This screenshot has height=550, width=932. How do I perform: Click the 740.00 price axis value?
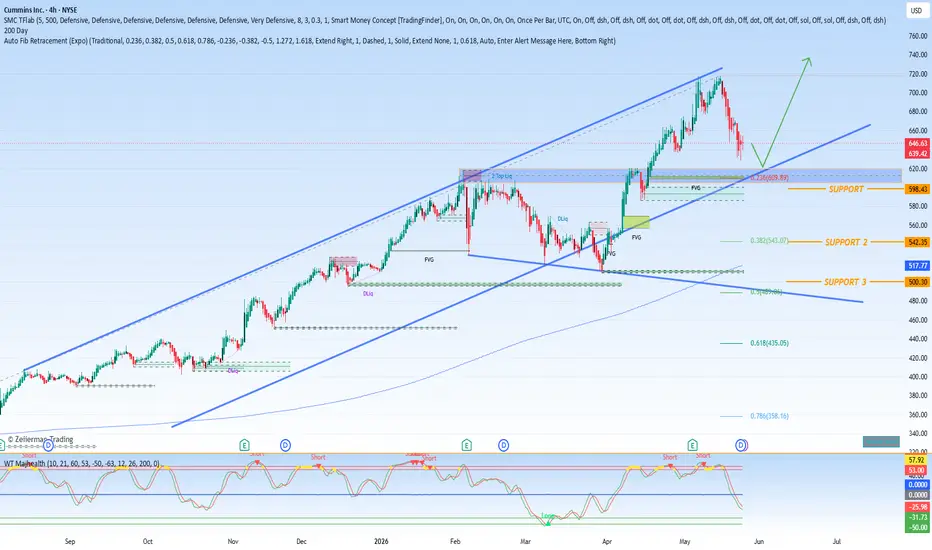918,55
